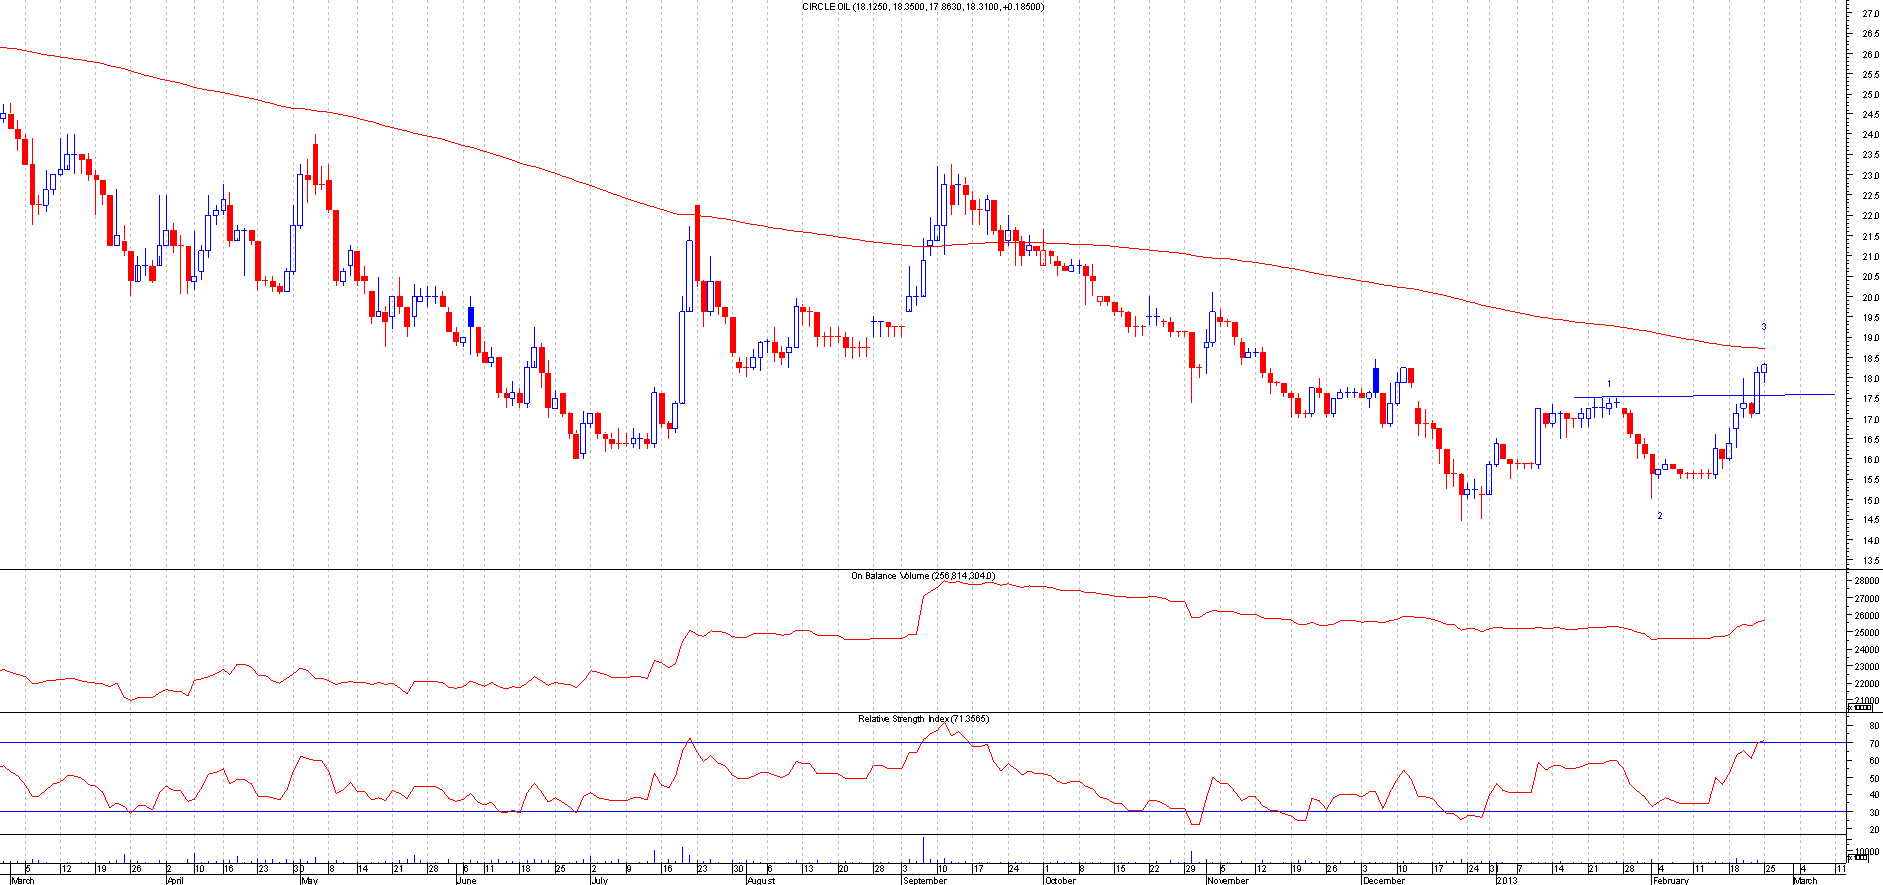Screen dimensions: 1883x885
Task: Click the 27.0 value on the price axis
Action: (x=1869, y=14)
